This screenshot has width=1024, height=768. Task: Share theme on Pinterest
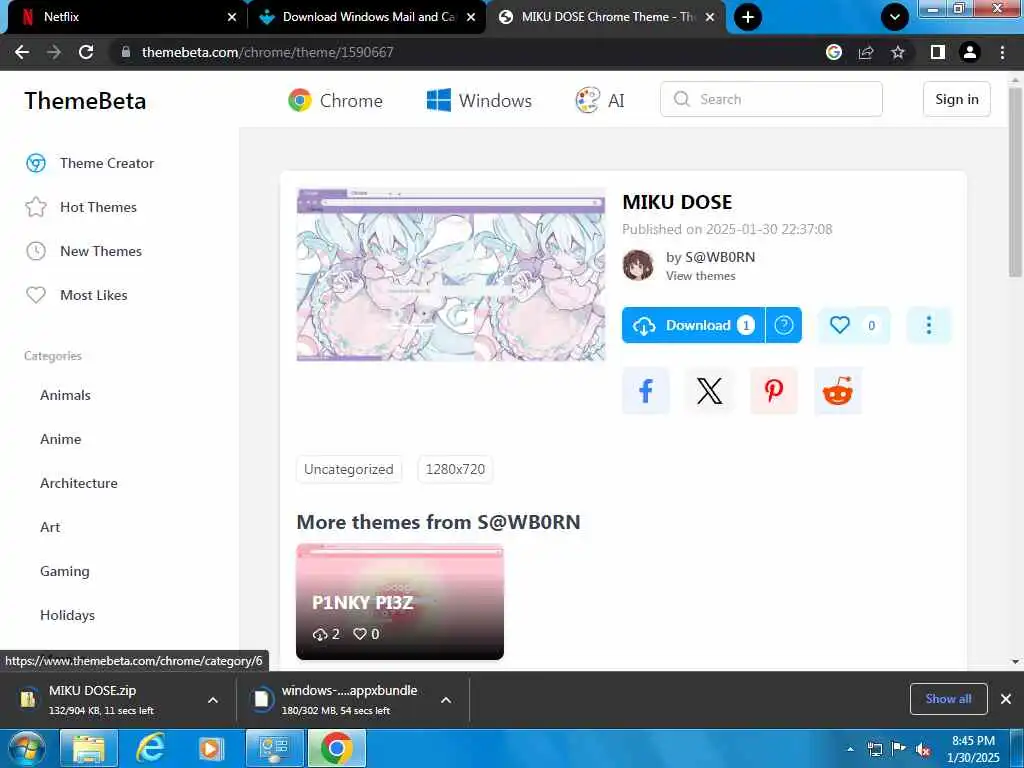pos(774,391)
